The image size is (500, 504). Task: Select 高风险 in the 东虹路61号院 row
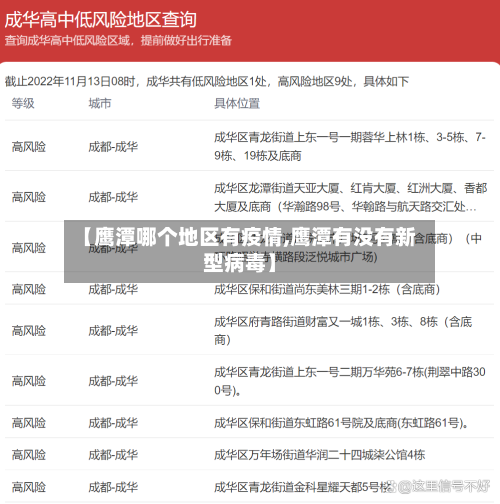pyautogui.click(x=29, y=423)
